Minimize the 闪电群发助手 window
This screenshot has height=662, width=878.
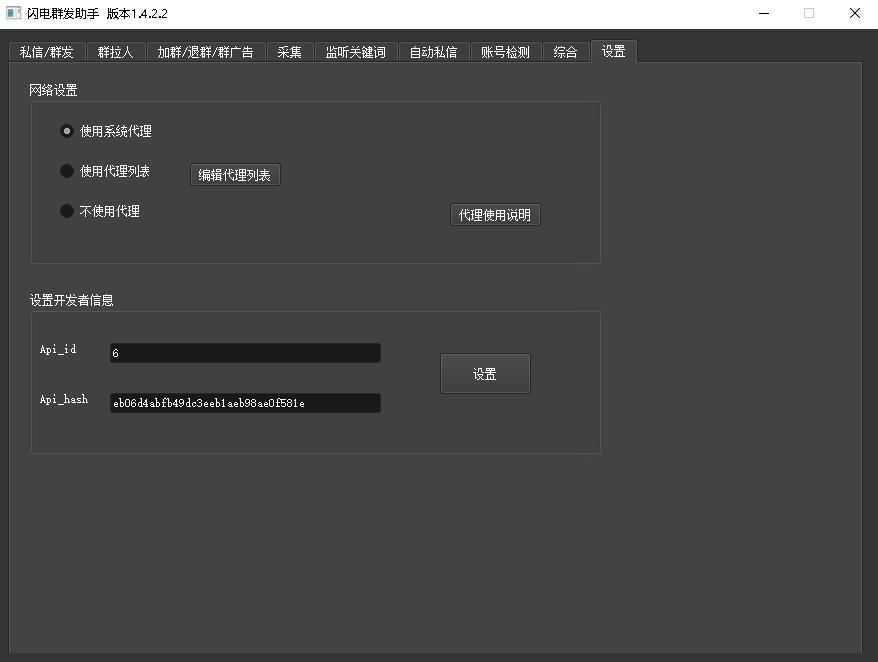coord(763,13)
